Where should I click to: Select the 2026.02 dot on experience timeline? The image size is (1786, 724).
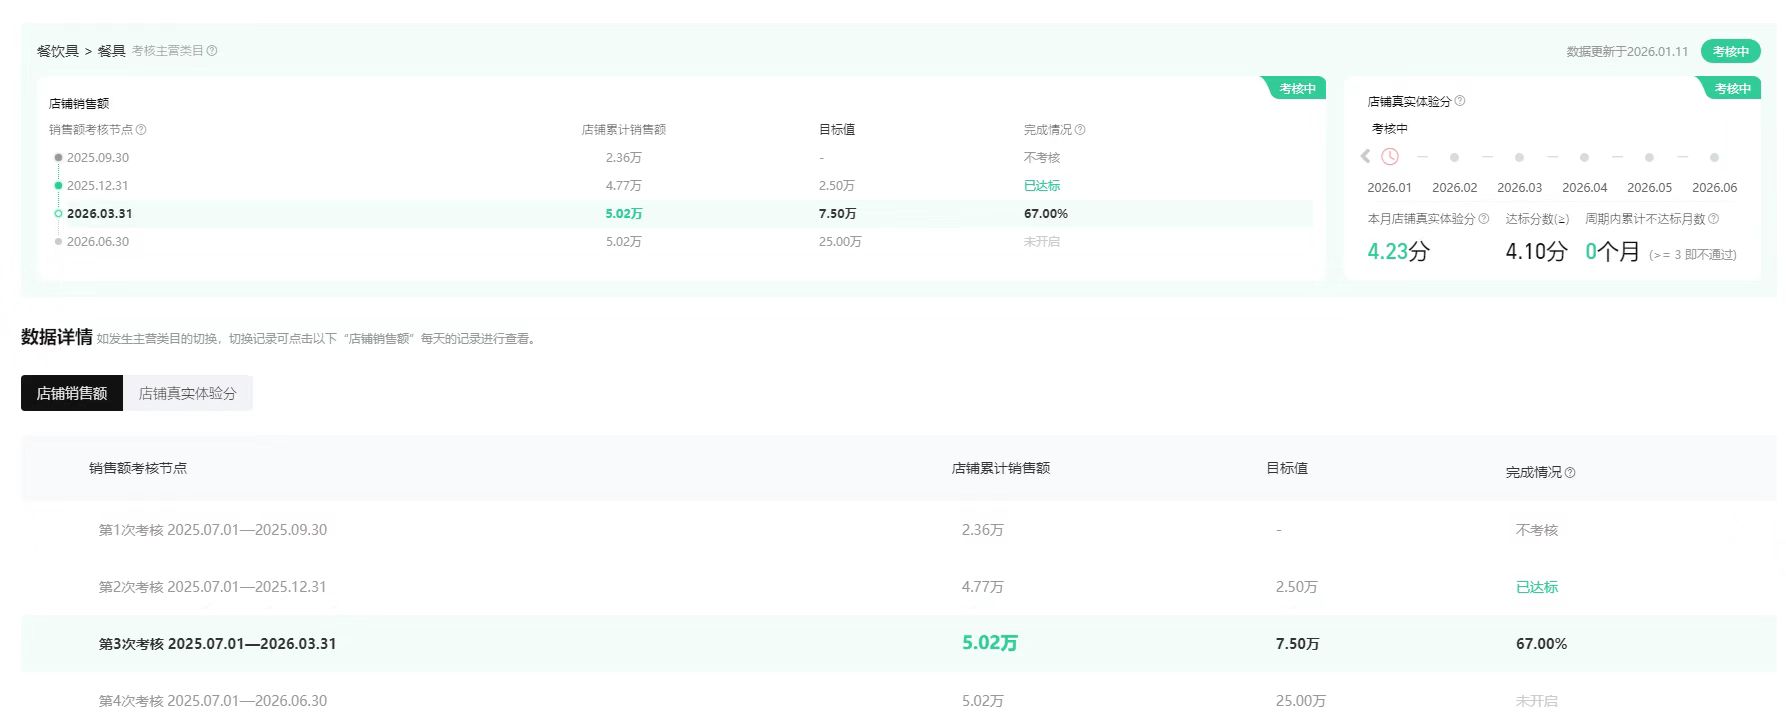[x=1454, y=158]
